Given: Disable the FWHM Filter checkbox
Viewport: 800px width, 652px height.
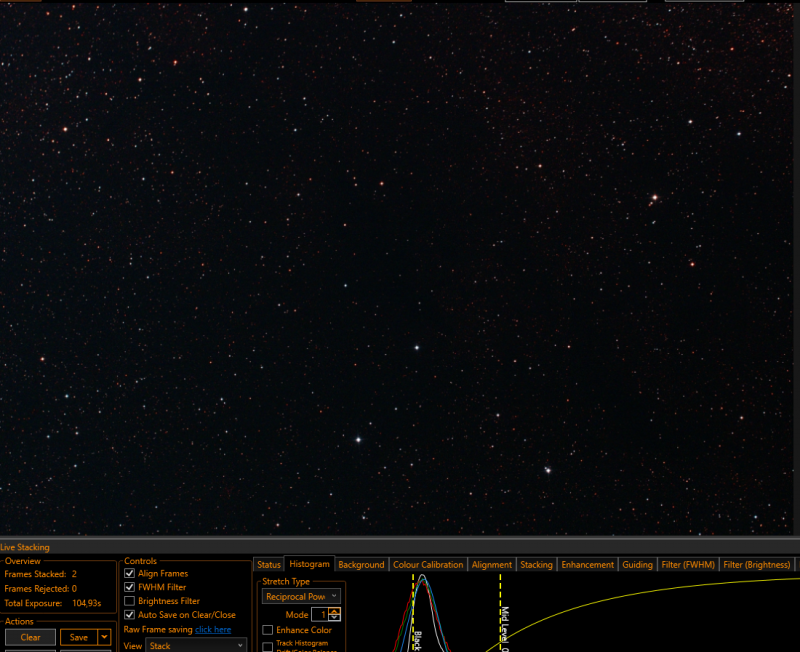Looking at the screenshot, I should point(130,587).
